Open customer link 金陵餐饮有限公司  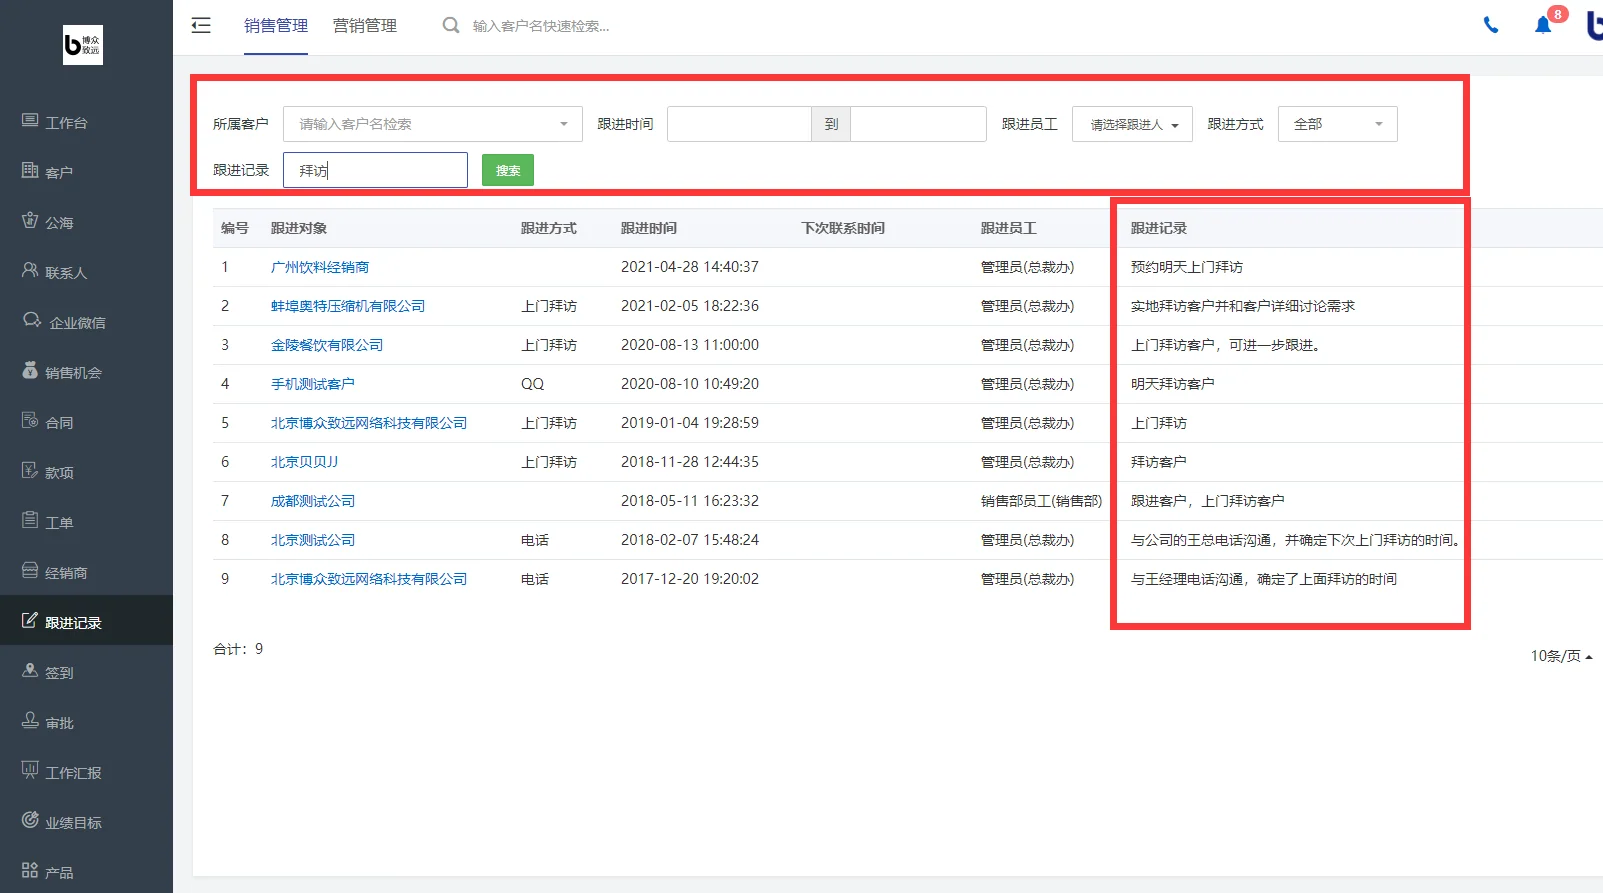pos(327,345)
